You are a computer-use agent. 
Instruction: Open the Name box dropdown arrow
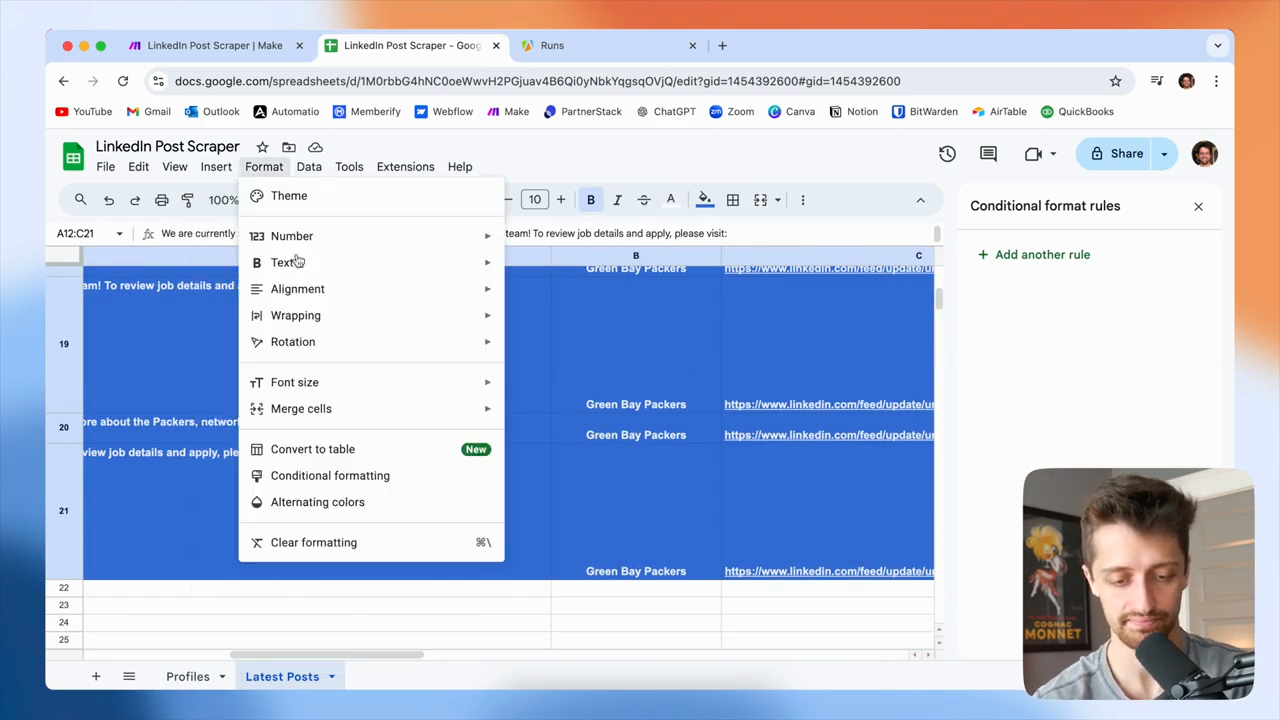119,234
